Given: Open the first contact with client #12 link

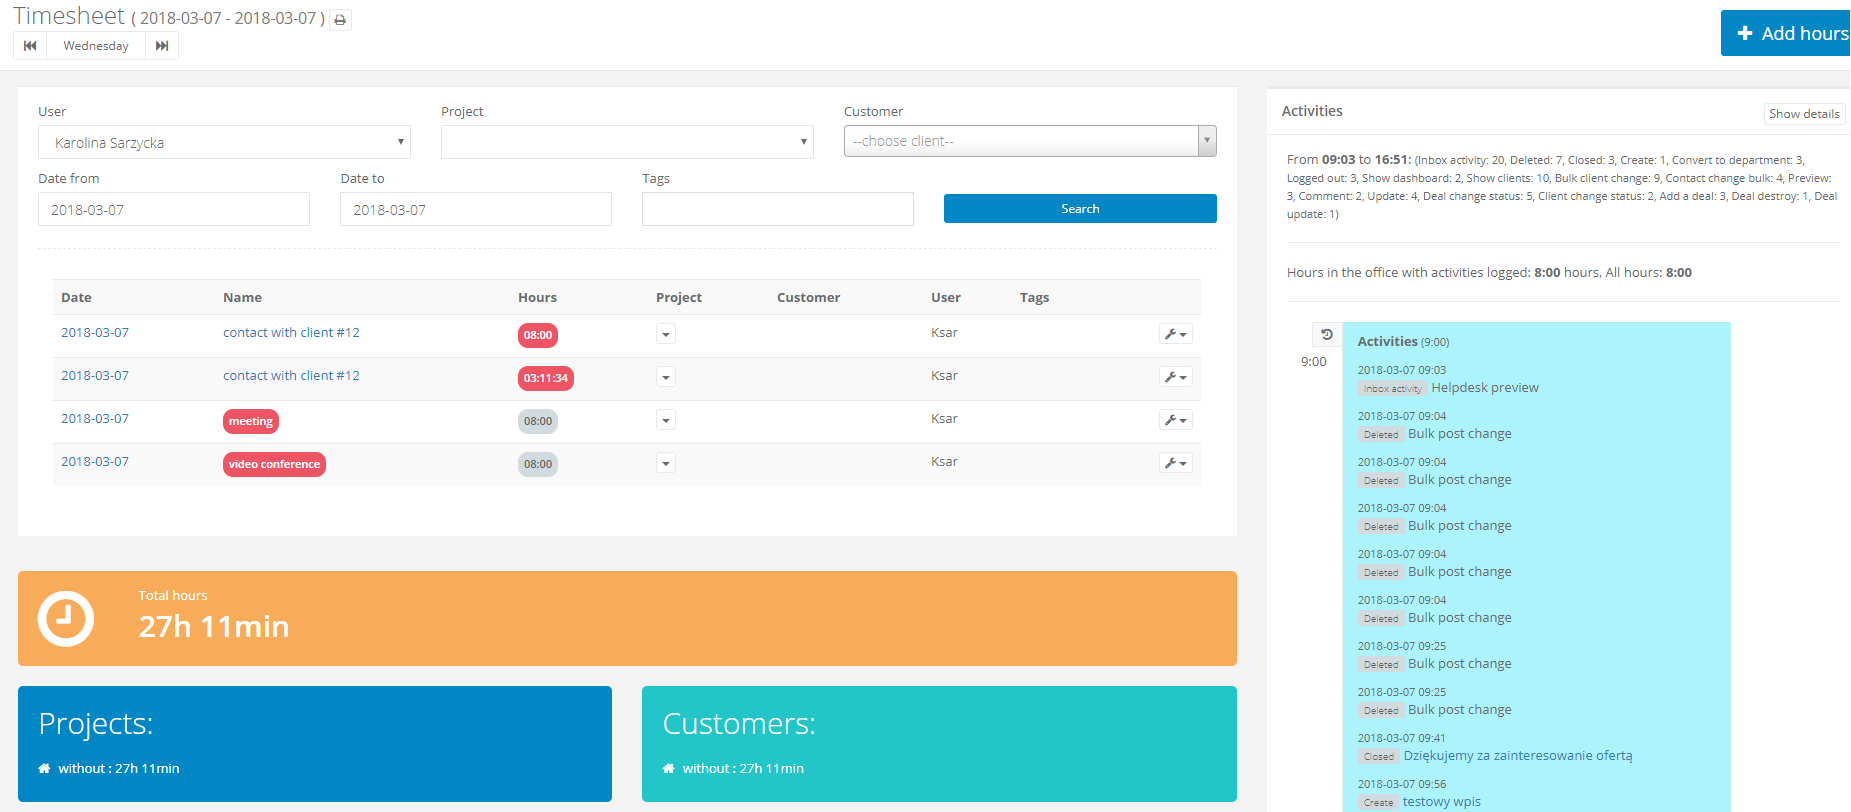Looking at the screenshot, I should tap(291, 333).
